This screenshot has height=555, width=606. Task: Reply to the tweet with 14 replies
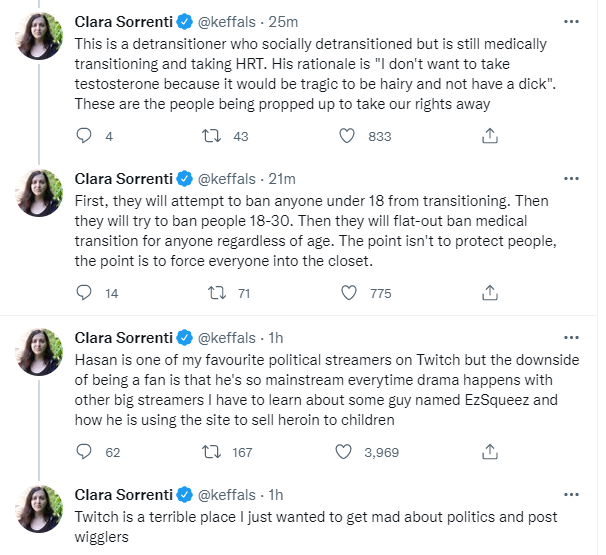pyautogui.click(x=85, y=293)
